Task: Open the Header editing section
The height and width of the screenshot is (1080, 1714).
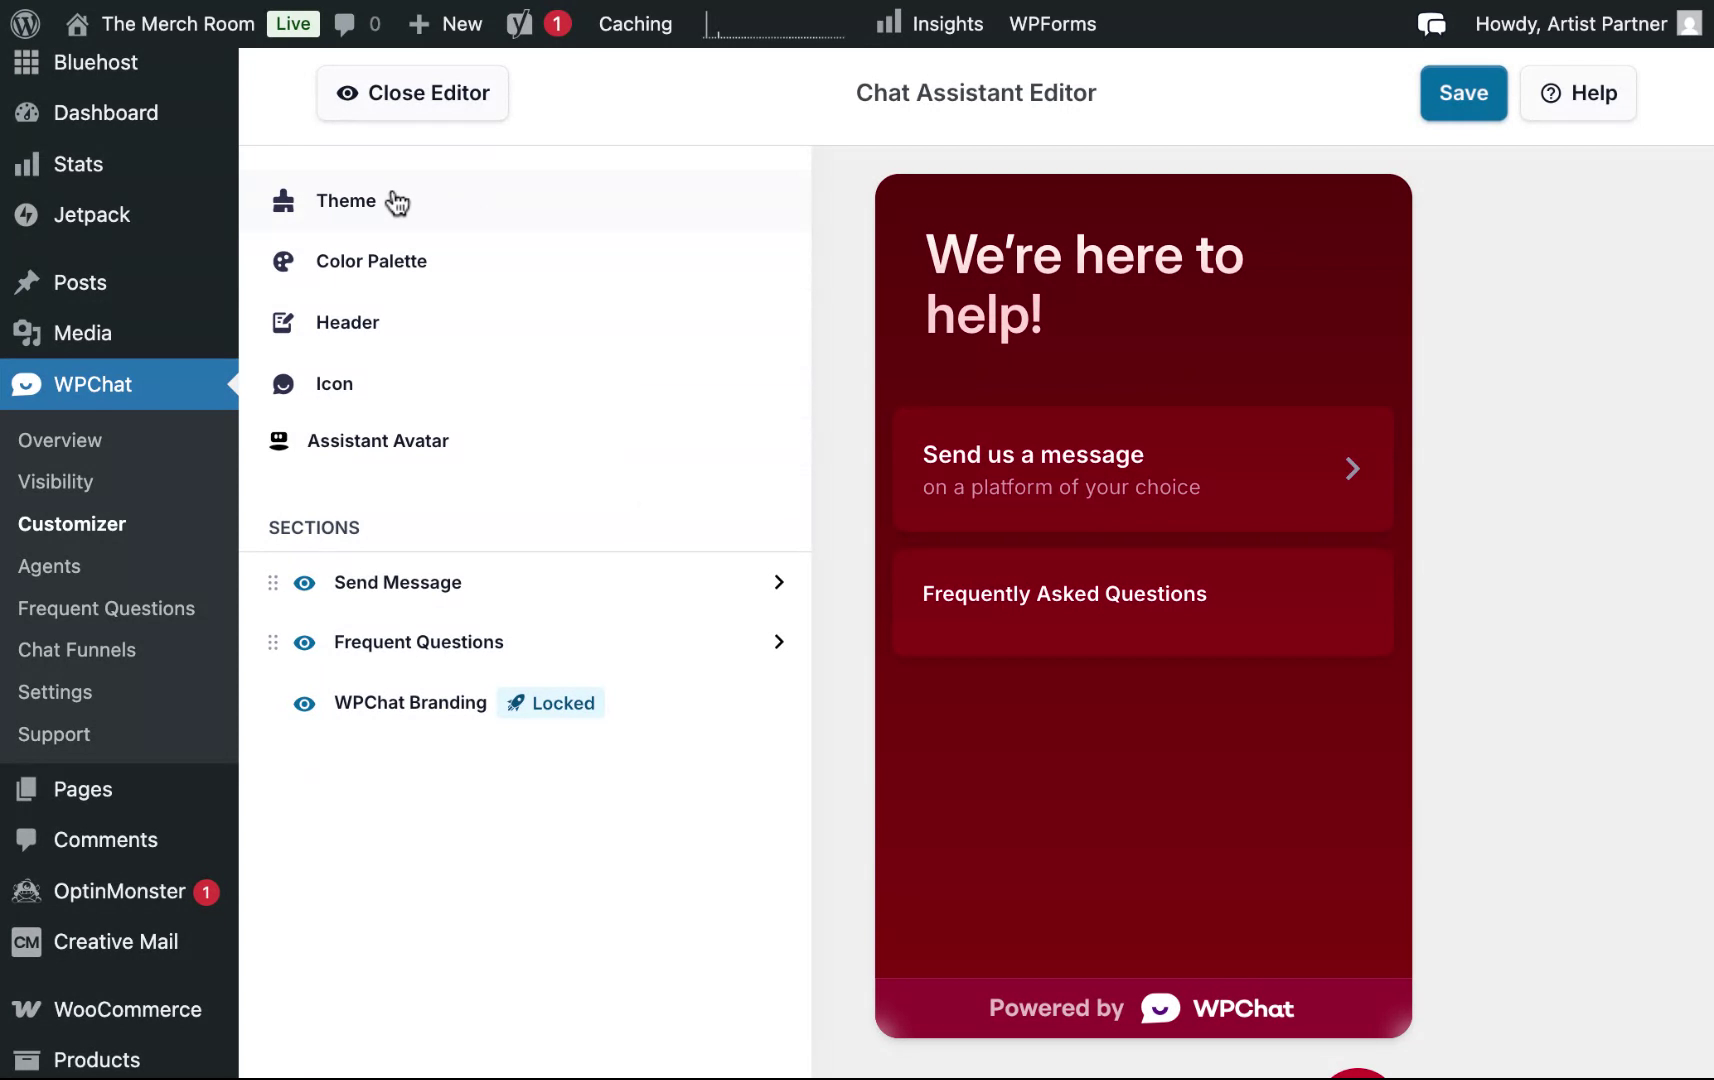Action: pyautogui.click(x=346, y=322)
